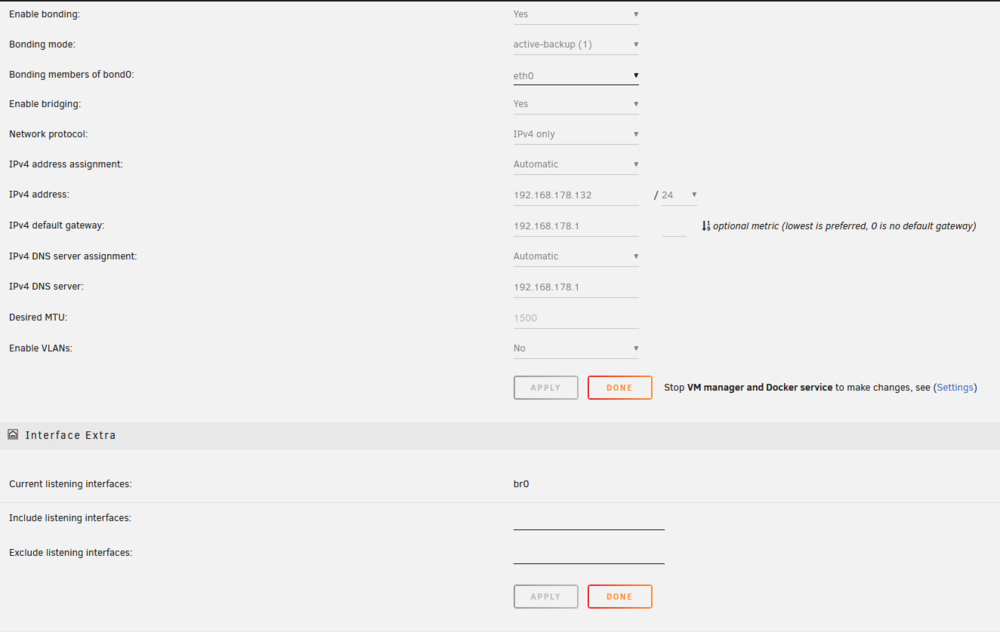Click the Enable bridging label
1000x632 pixels.
click(45, 104)
